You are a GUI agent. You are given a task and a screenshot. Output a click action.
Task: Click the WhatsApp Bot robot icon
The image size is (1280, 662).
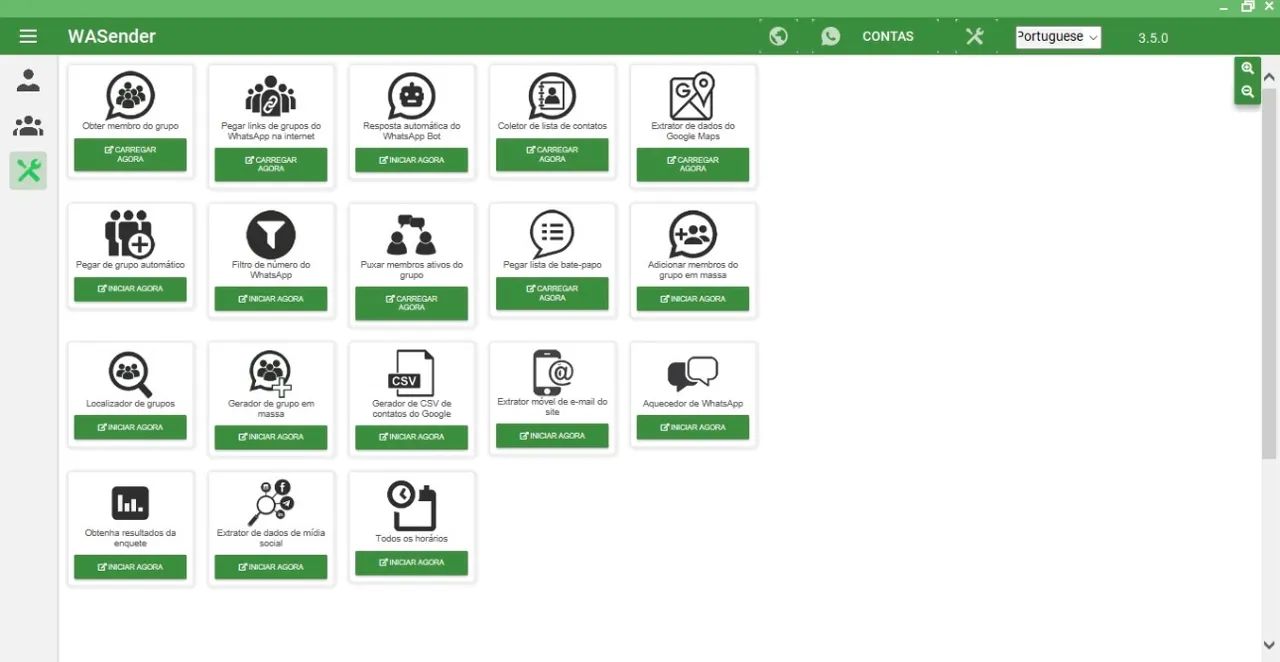pos(411,96)
